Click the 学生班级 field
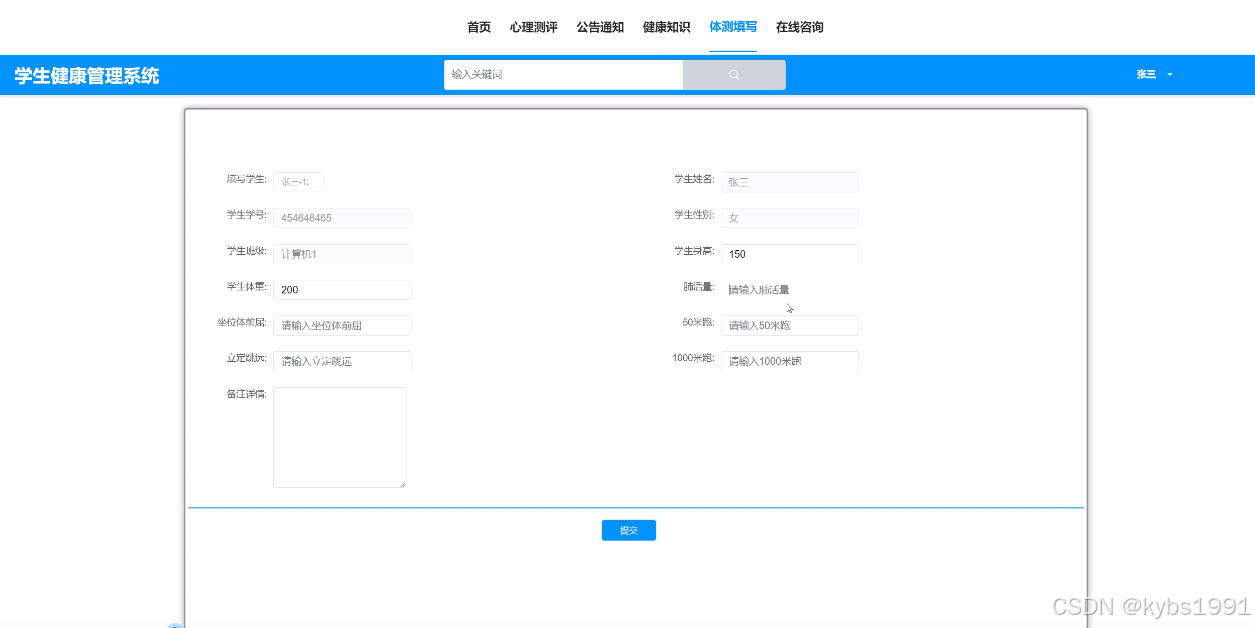 point(342,254)
